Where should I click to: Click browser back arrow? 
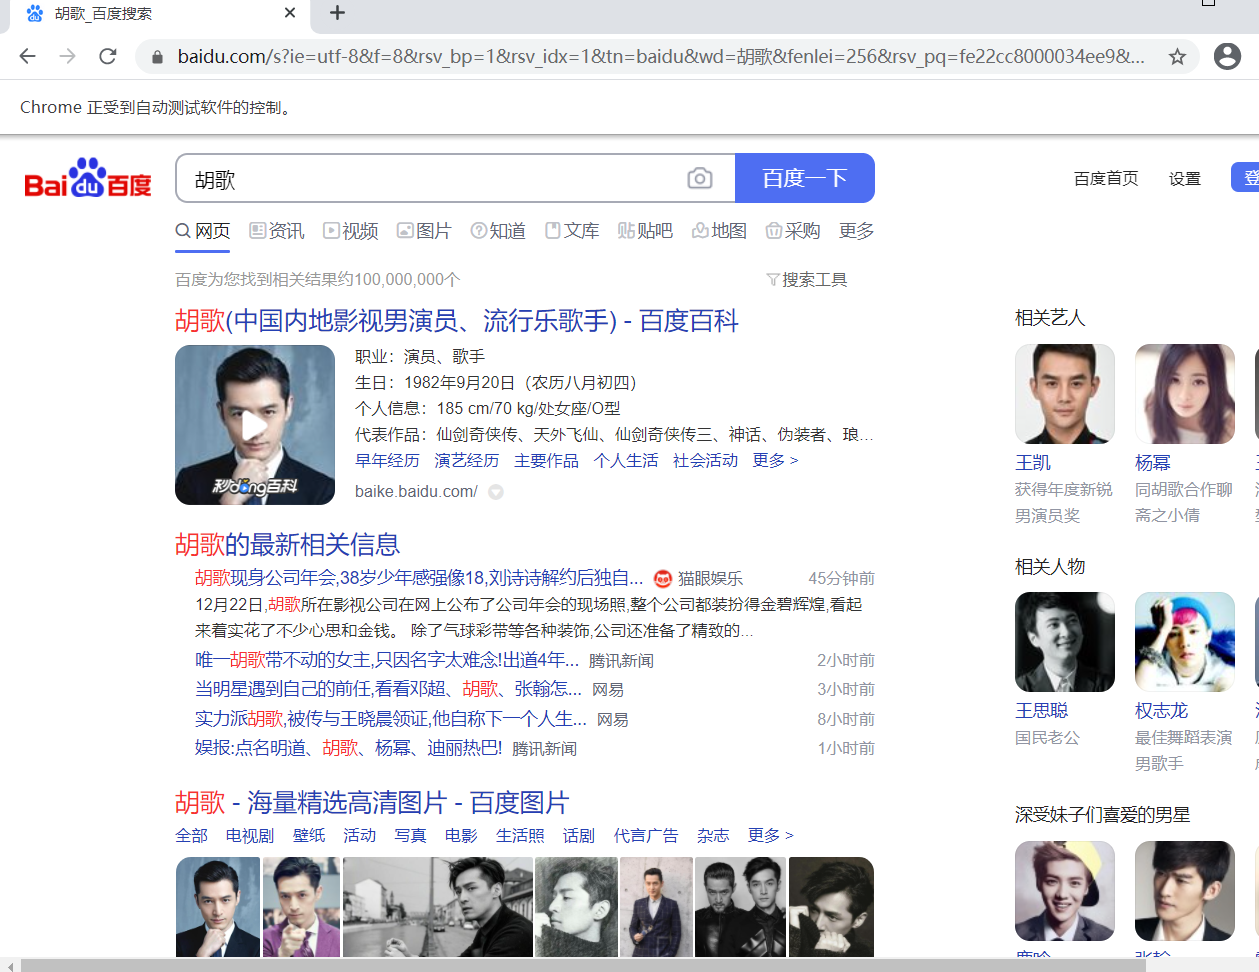tap(28, 56)
